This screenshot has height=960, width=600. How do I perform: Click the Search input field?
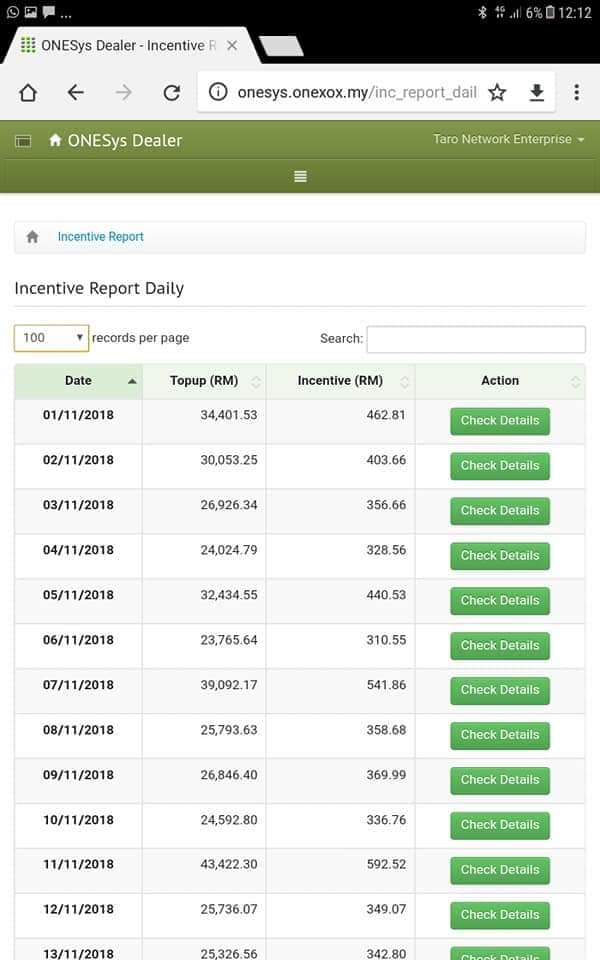476,339
